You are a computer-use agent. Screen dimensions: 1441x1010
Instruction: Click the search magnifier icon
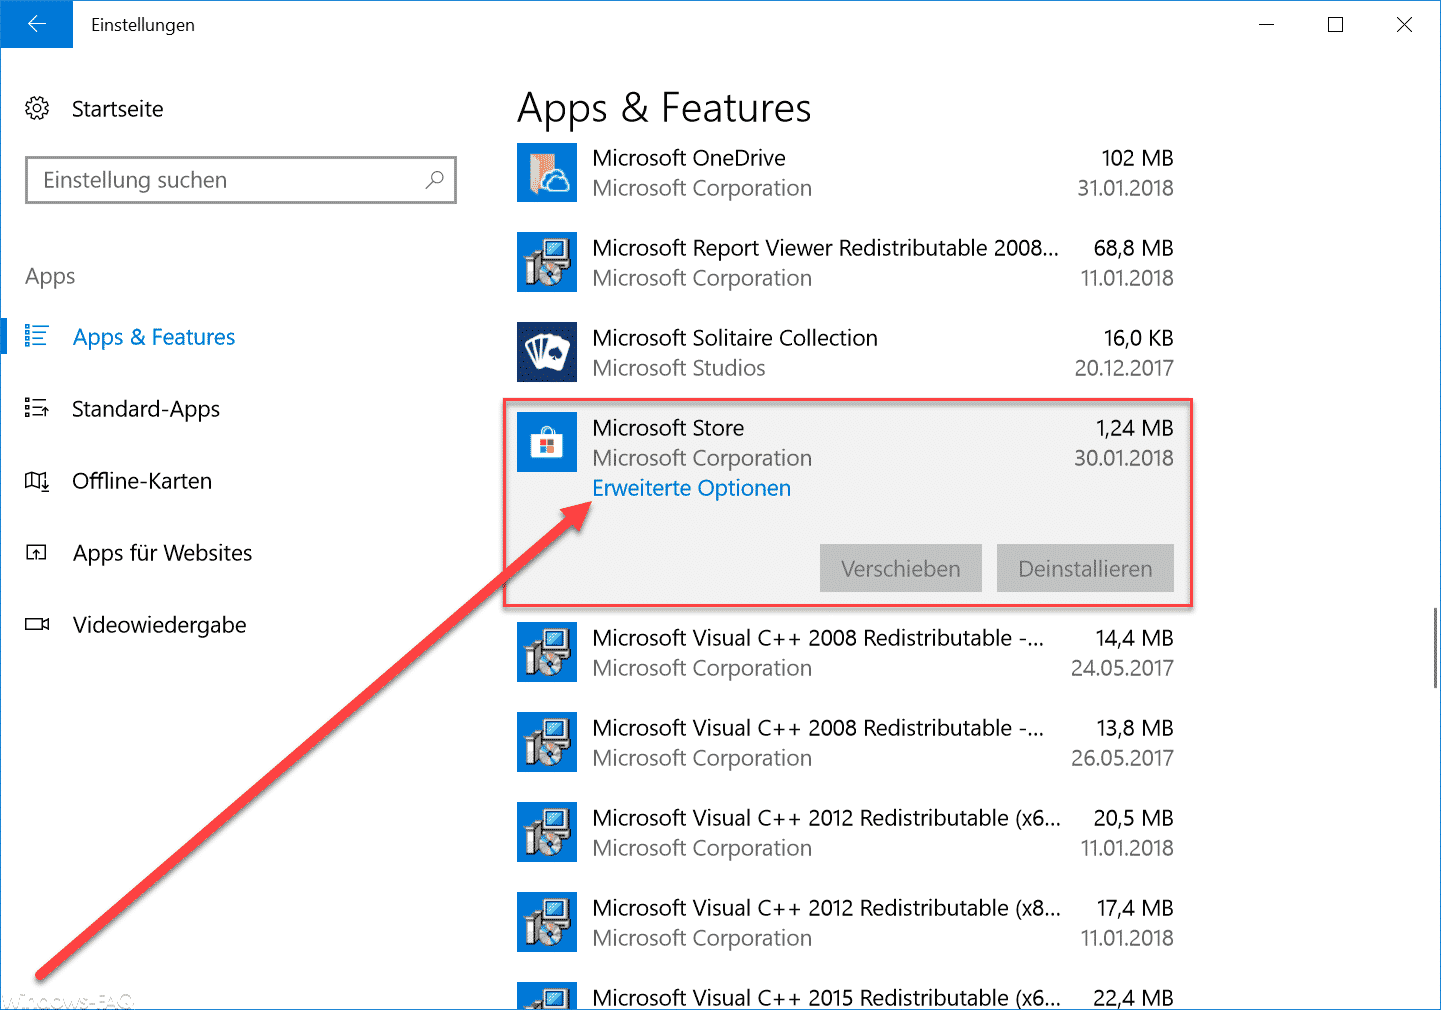(x=434, y=180)
